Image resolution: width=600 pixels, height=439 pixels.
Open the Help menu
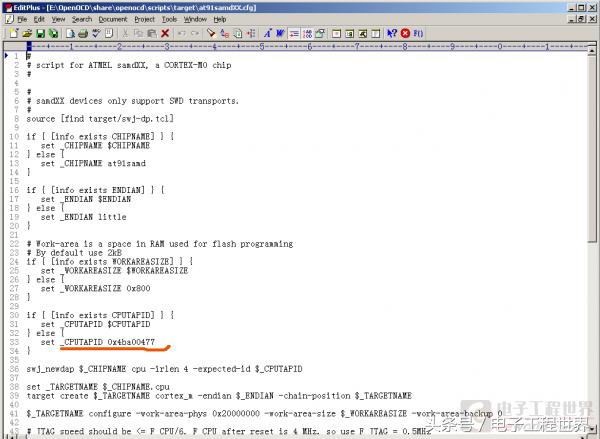(220, 19)
